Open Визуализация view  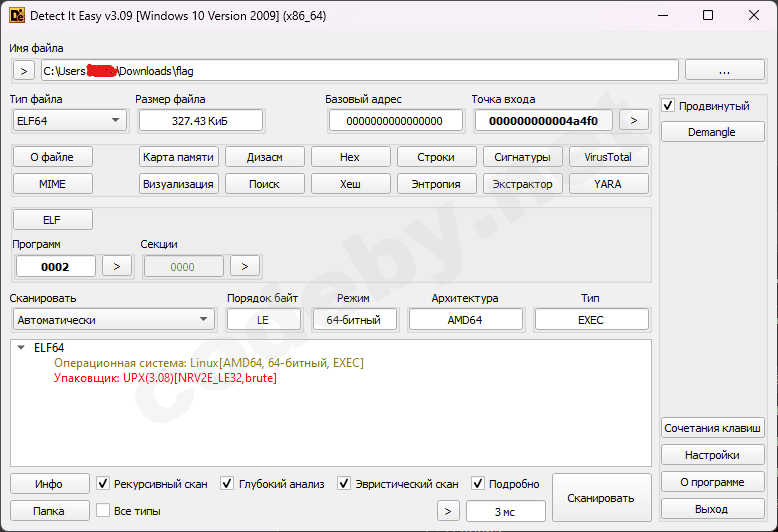pyautogui.click(x=179, y=184)
